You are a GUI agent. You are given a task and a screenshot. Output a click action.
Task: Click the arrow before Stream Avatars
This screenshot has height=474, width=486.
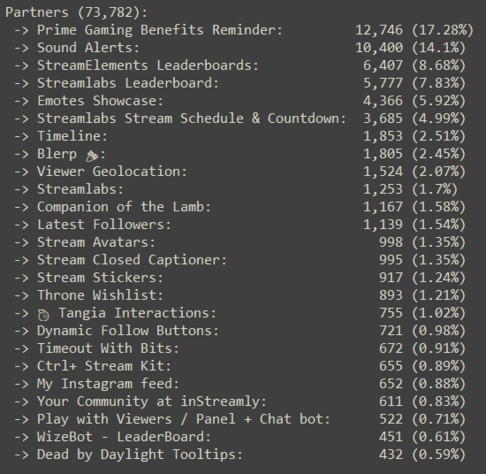(21, 242)
